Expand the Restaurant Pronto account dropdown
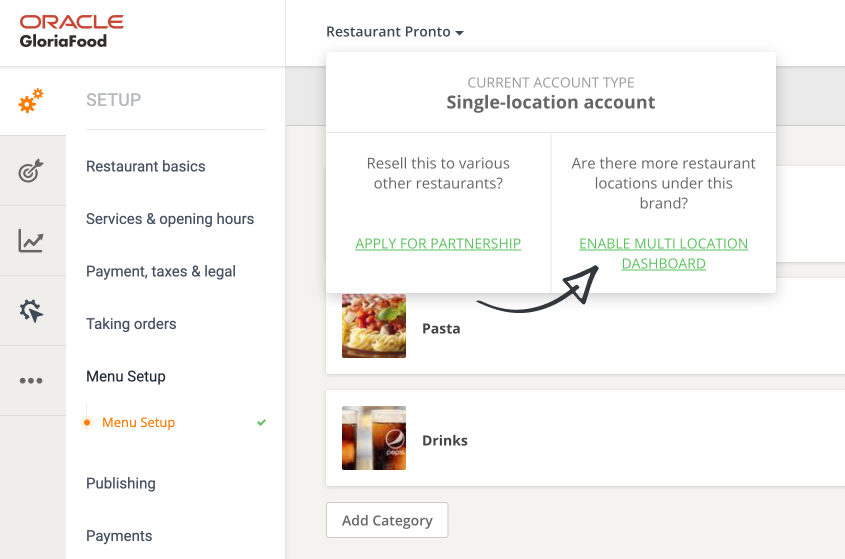 [394, 32]
